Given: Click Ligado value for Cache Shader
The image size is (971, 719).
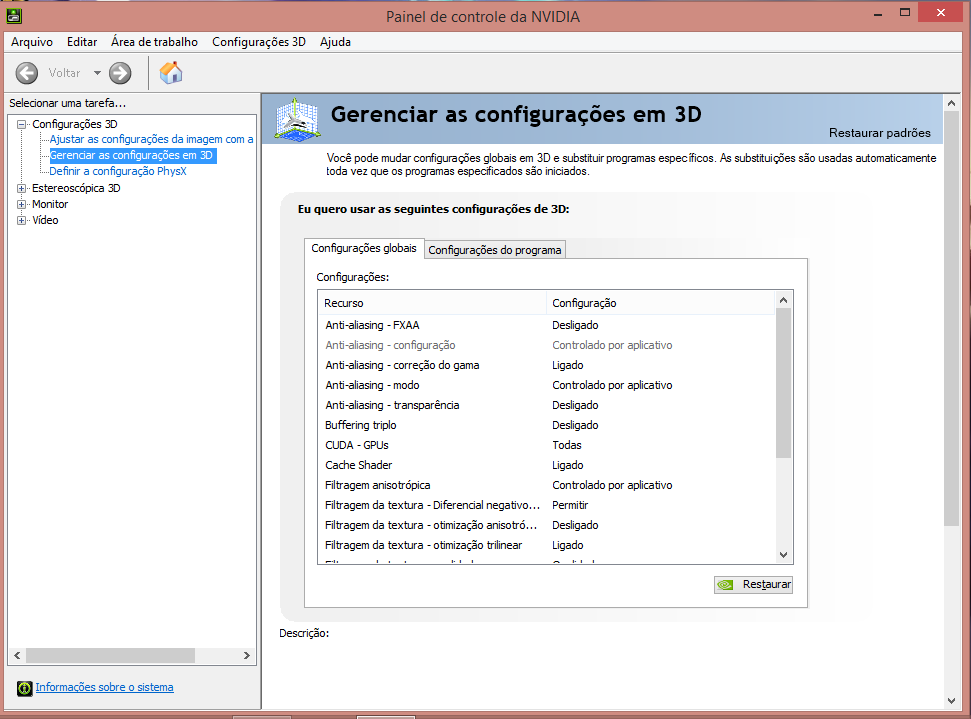Looking at the screenshot, I should click(x=568, y=465).
